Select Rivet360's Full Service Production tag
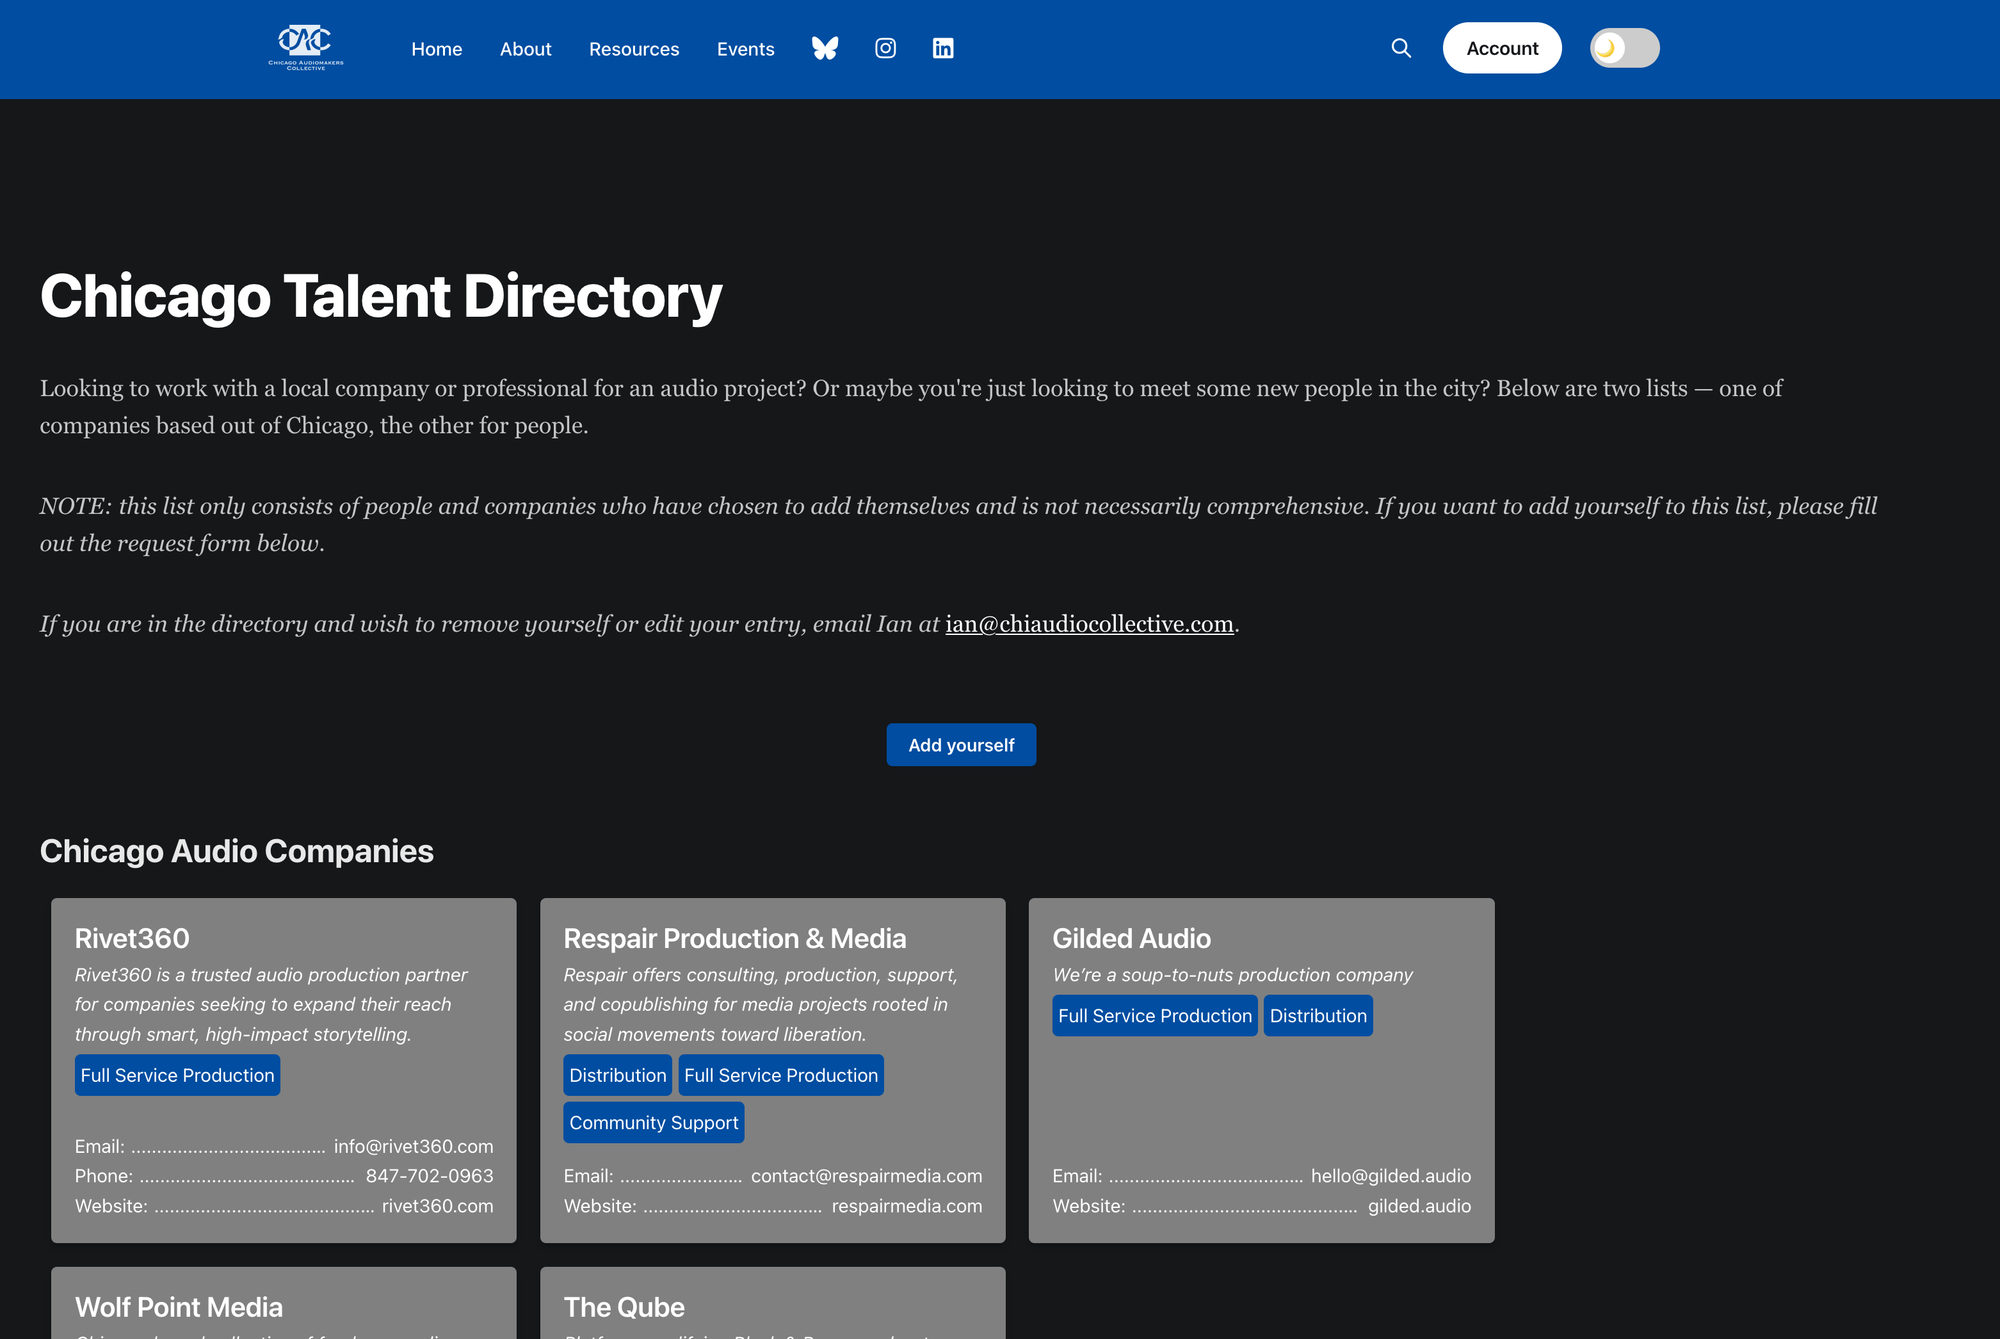 tap(177, 1075)
